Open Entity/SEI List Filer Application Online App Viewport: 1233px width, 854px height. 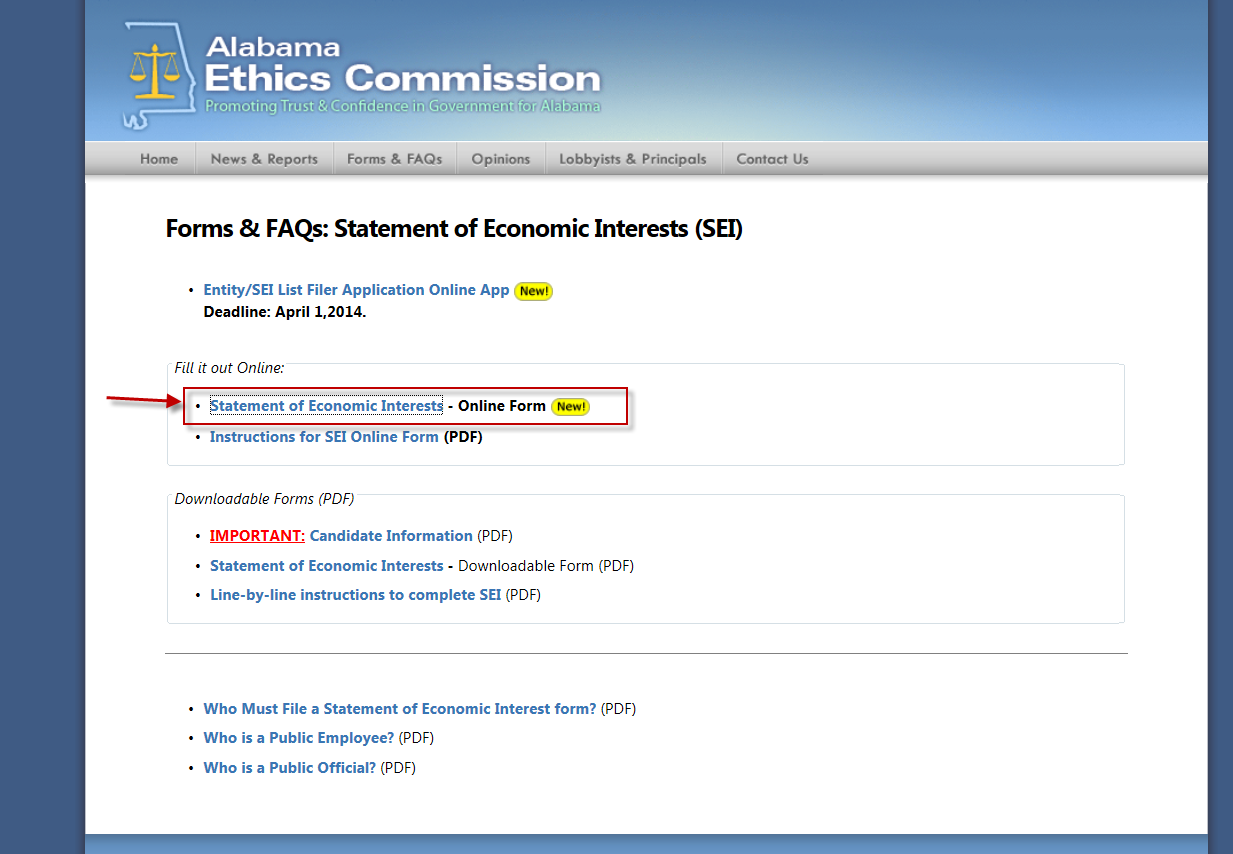click(x=356, y=290)
